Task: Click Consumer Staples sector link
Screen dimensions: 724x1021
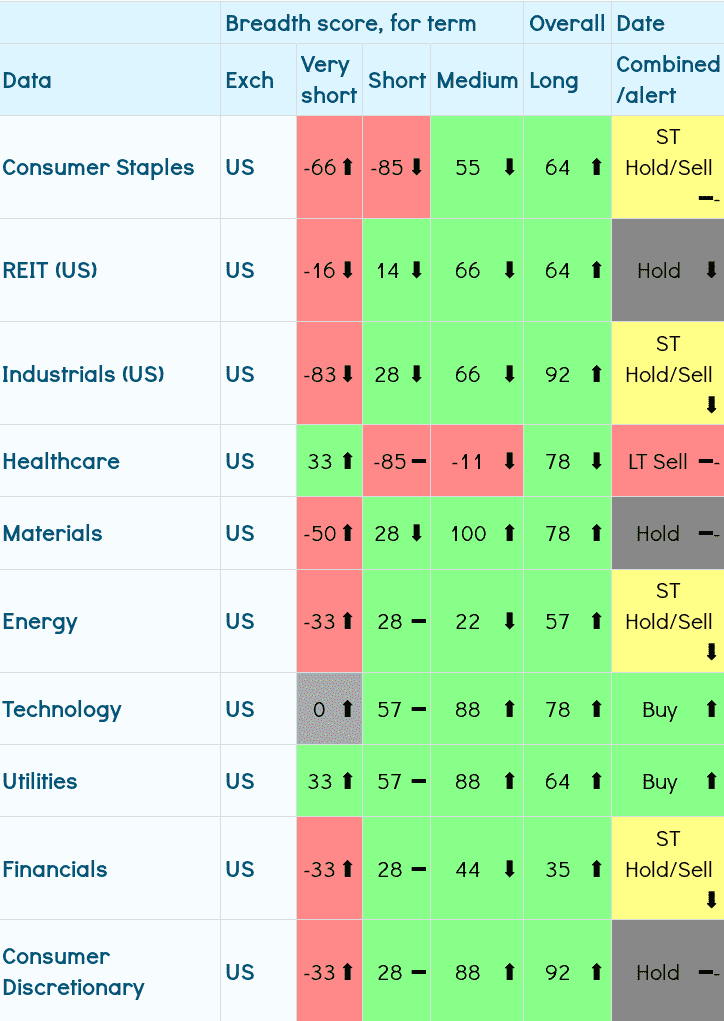Action: tap(98, 168)
